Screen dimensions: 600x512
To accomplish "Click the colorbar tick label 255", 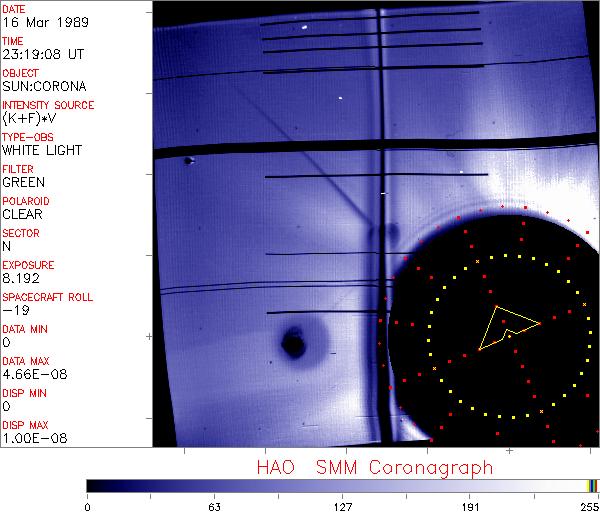I will tap(590, 505).
